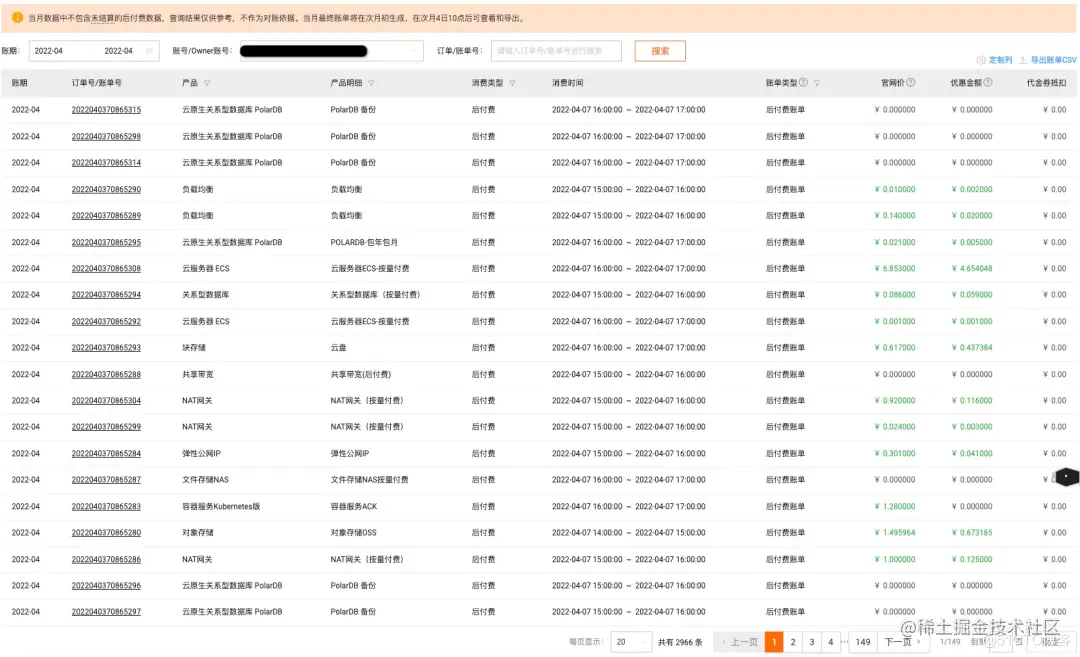Click the filter funnel icon beside 账单类型 header

pyautogui.click(x=817, y=83)
